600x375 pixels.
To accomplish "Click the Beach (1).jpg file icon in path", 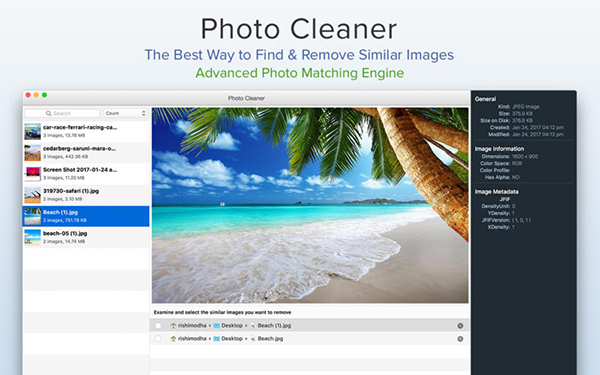I will pyautogui.click(x=253, y=326).
